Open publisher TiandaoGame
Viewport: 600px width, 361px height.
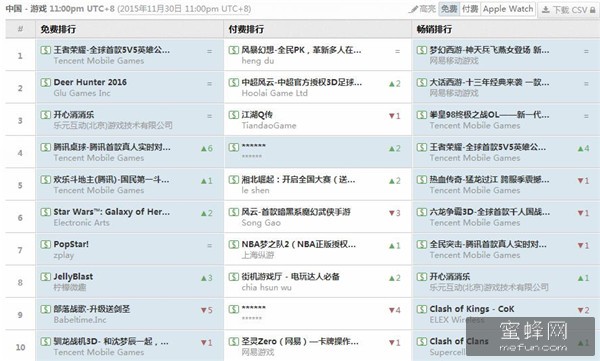coord(269,125)
